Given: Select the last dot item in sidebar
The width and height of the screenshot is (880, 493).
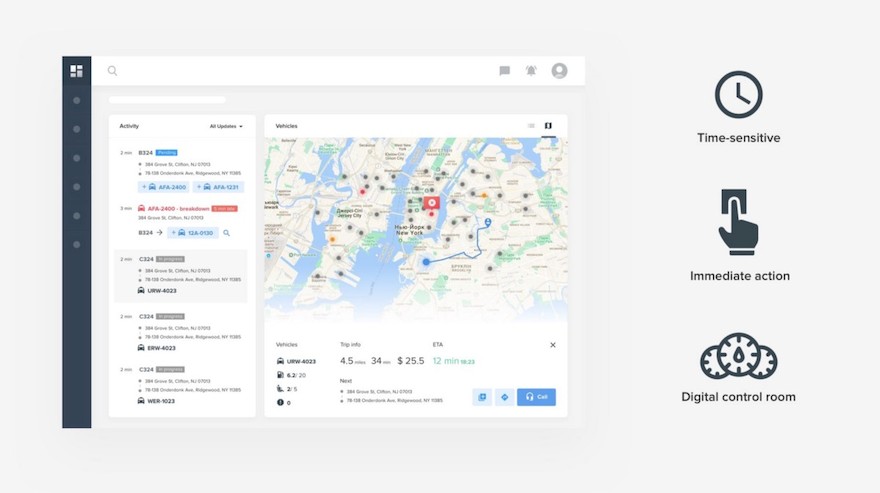Looking at the screenshot, I should pyautogui.click(x=76, y=245).
